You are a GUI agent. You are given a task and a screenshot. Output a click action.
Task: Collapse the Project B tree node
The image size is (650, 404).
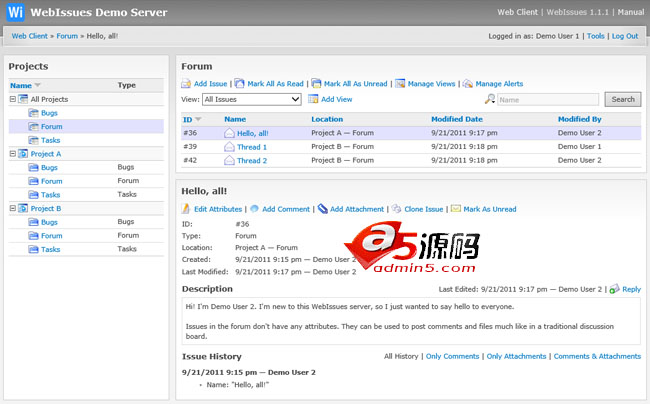tap(13, 208)
